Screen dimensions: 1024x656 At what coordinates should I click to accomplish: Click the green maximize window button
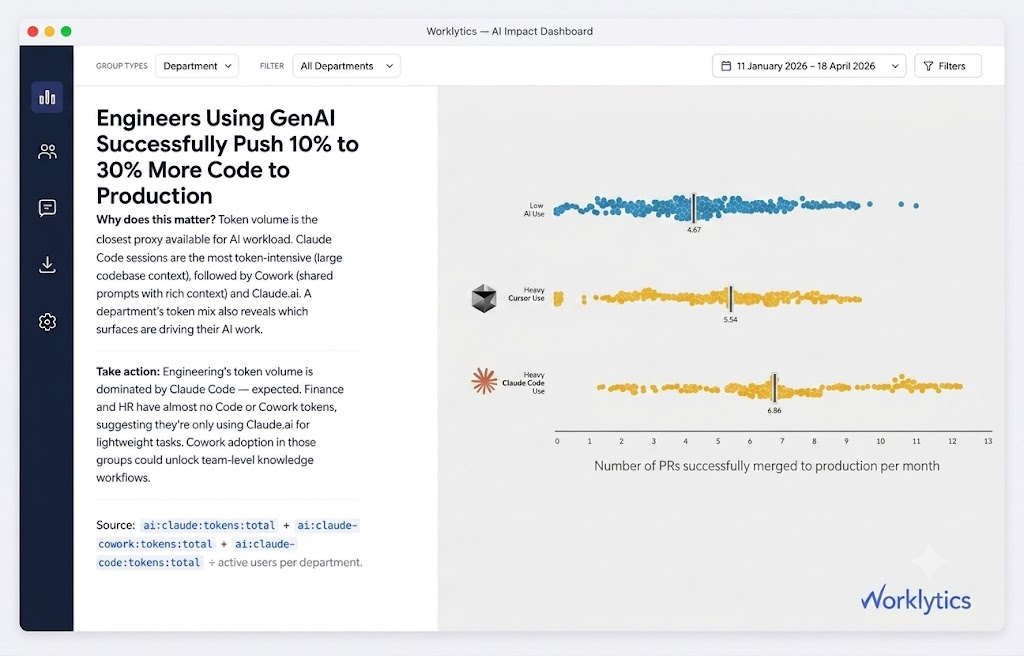coord(66,31)
